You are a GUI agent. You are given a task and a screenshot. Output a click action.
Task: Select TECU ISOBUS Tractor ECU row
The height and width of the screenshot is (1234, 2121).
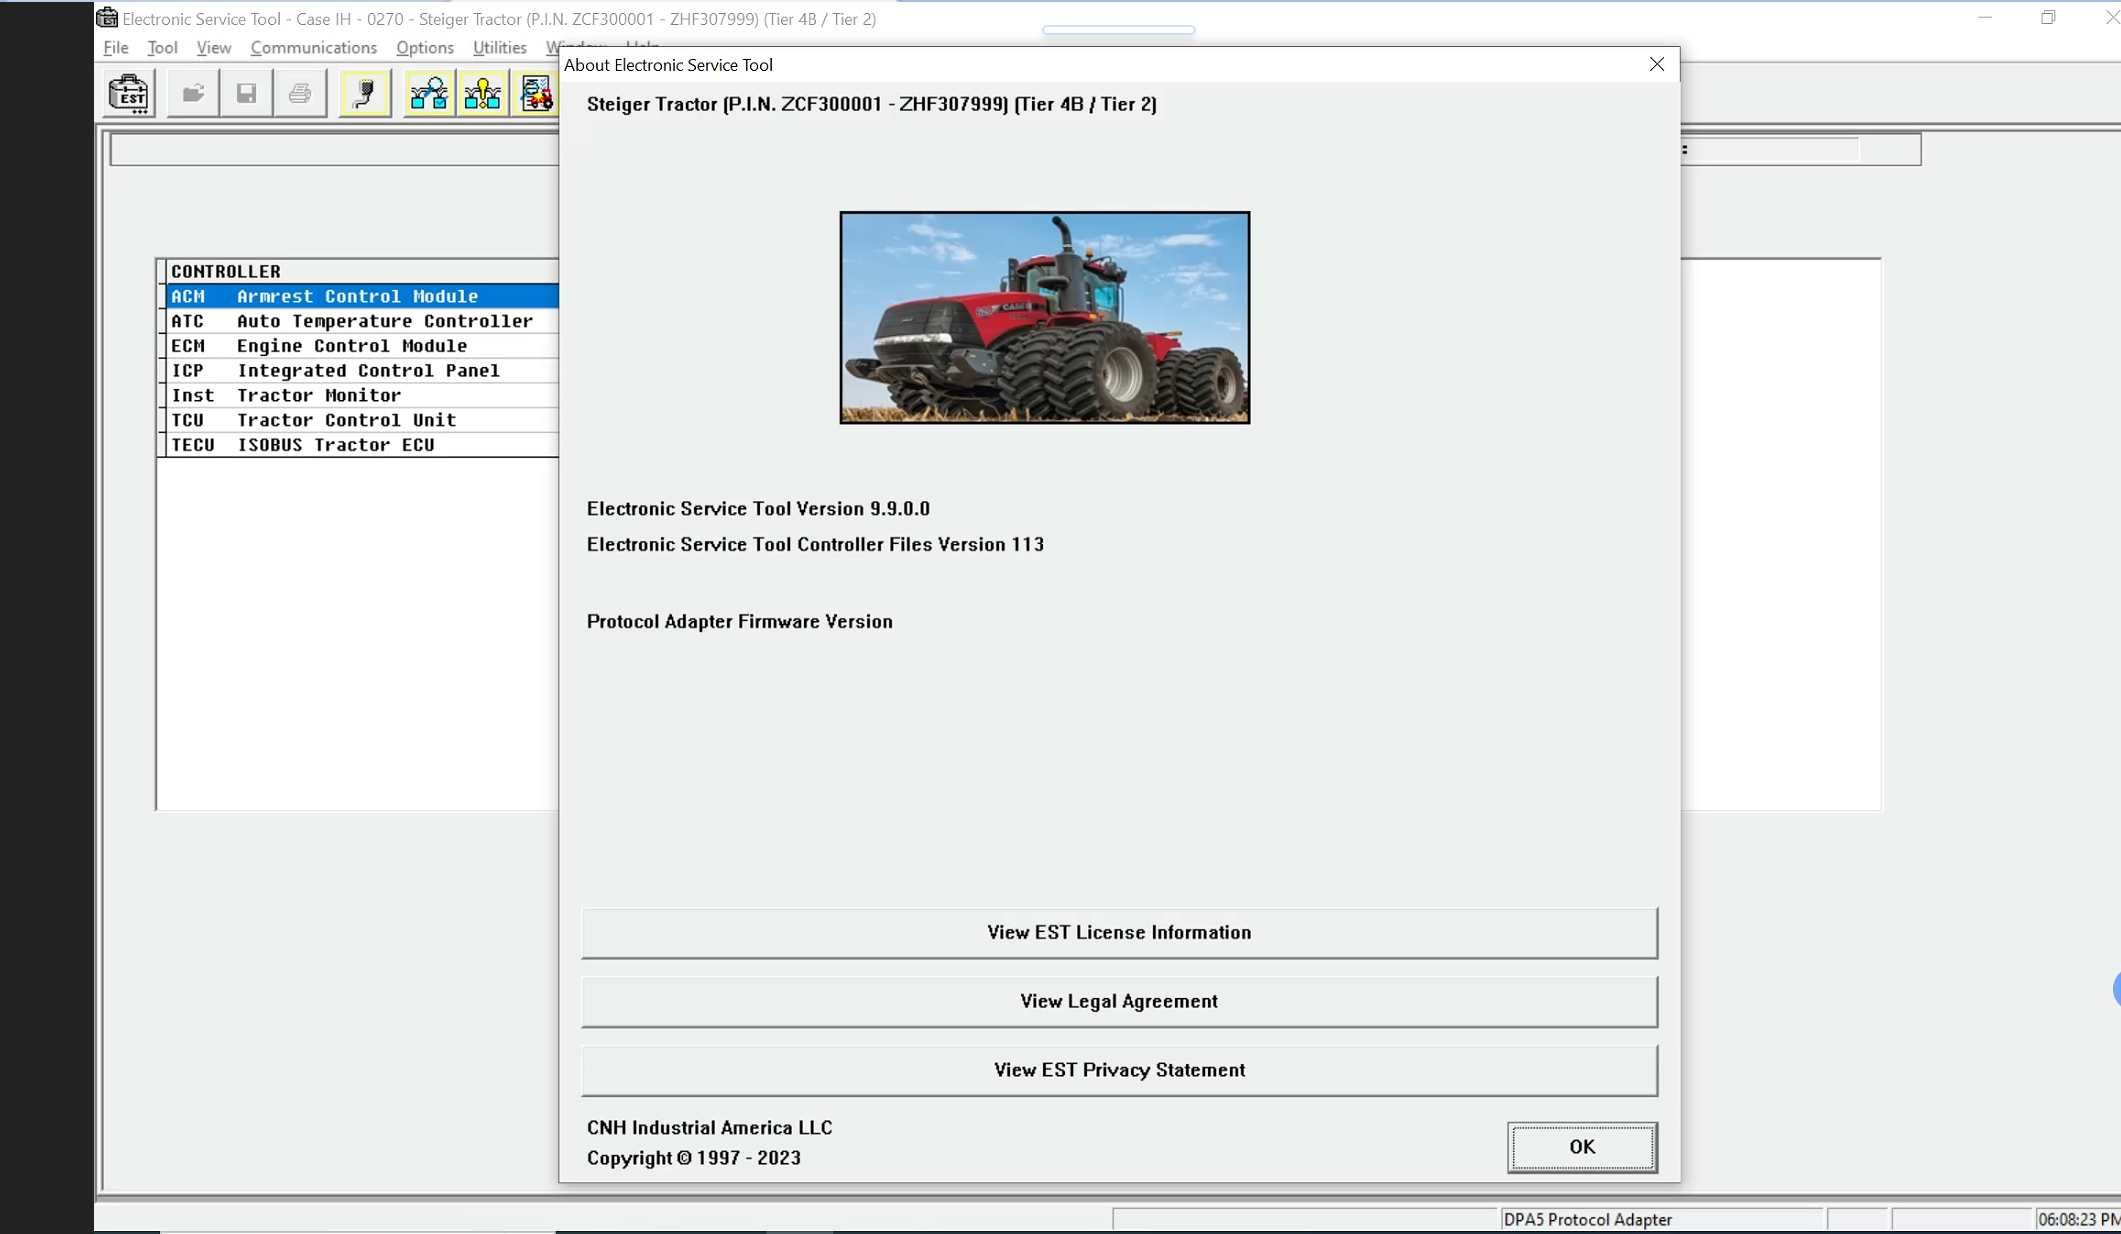click(x=363, y=445)
